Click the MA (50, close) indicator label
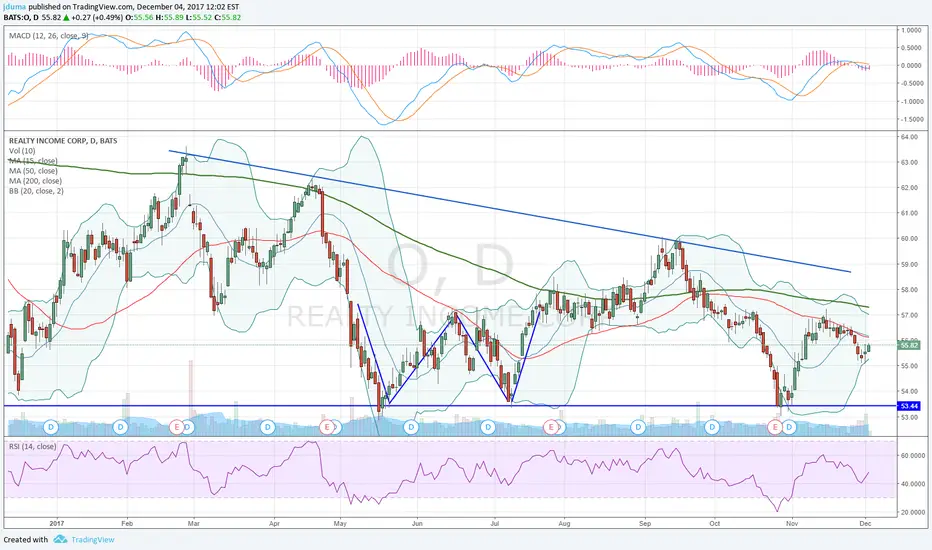The height and width of the screenshot is (550, 932). click(x=33, y=171)
